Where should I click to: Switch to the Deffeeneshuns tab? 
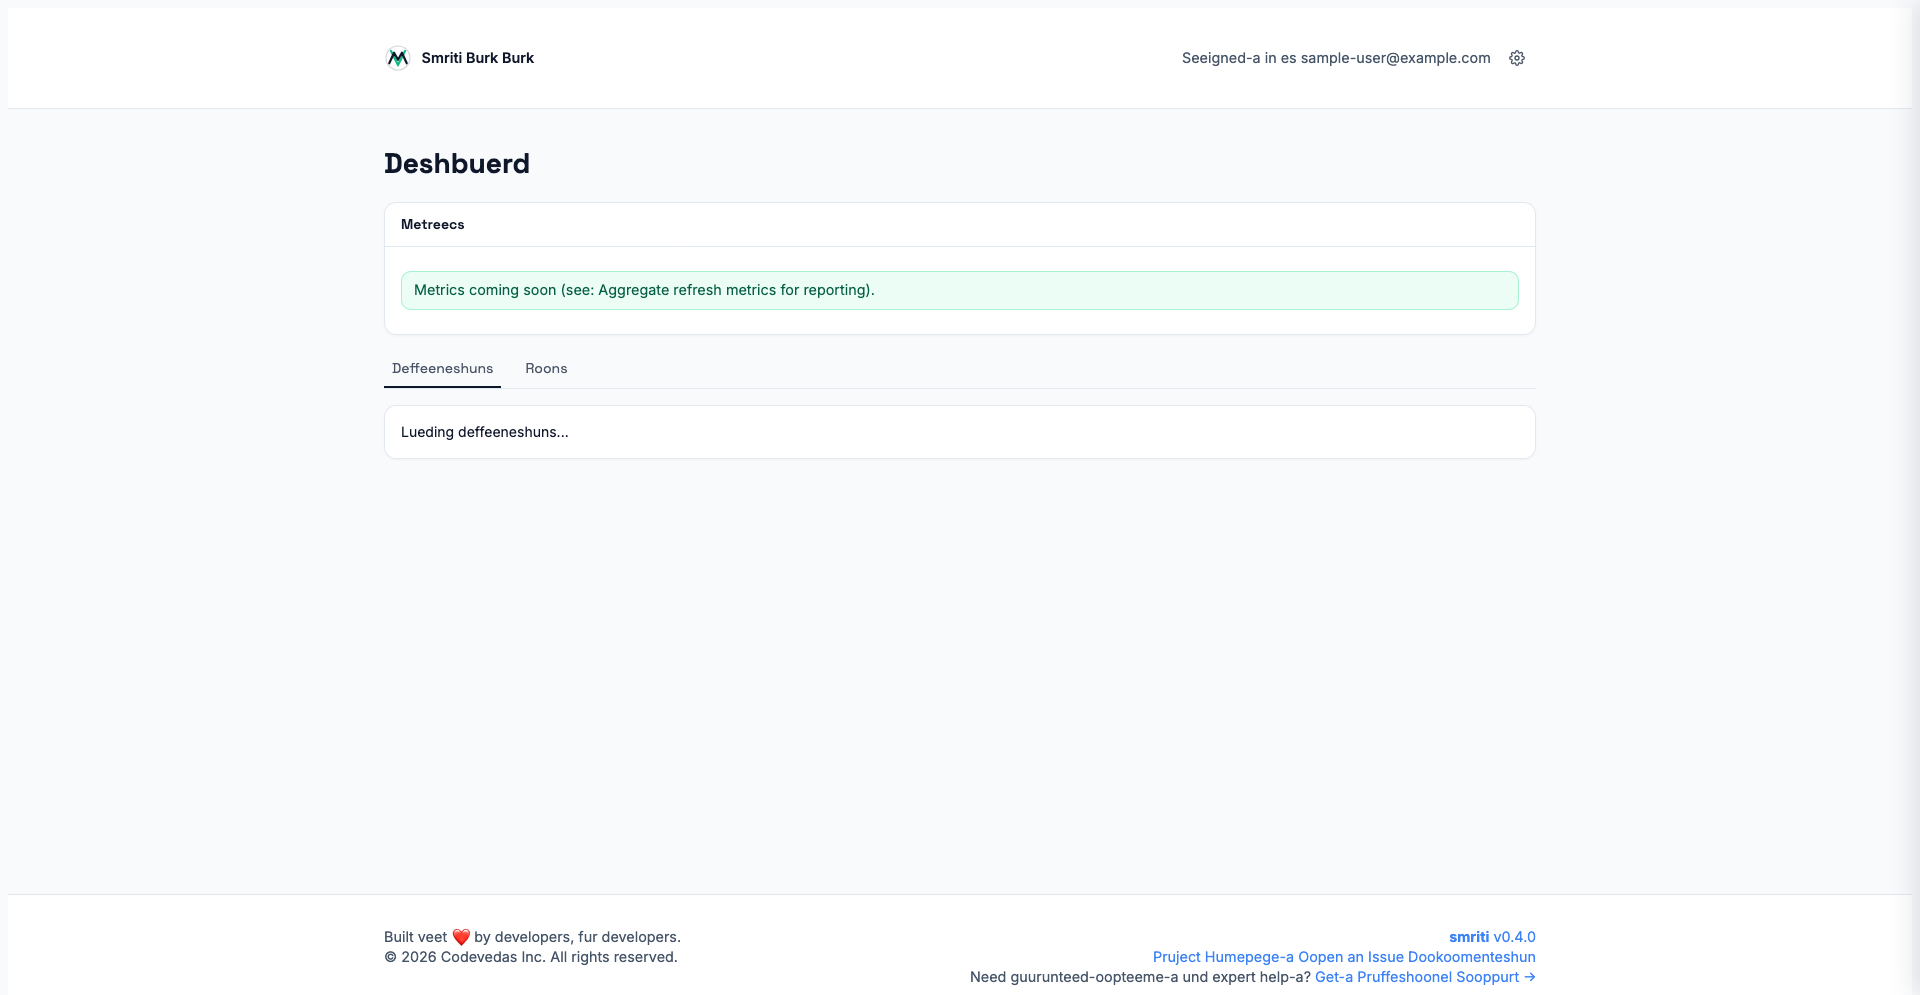tap(442, 368)
